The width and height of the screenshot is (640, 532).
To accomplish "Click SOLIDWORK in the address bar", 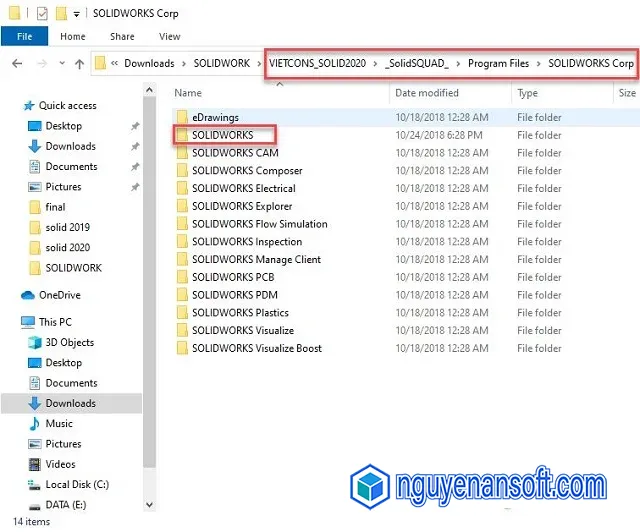I will (222, 63).
